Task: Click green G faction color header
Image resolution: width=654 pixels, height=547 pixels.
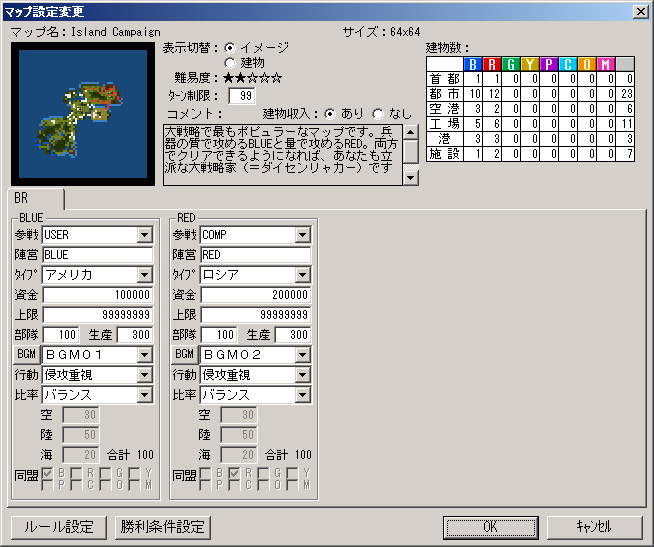Action: pos(511,64)
